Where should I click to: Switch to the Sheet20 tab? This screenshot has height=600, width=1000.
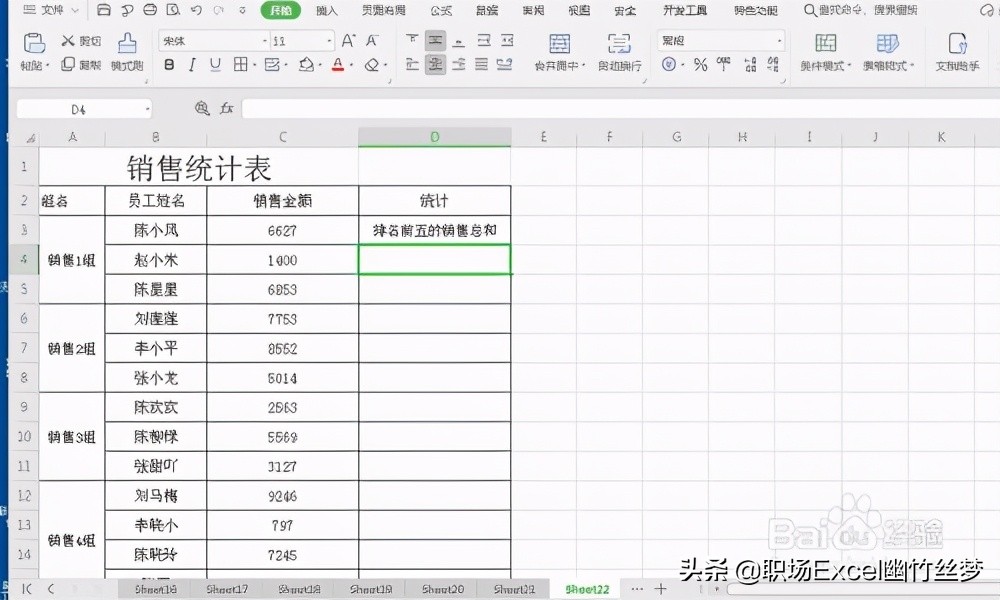[443, 590]
